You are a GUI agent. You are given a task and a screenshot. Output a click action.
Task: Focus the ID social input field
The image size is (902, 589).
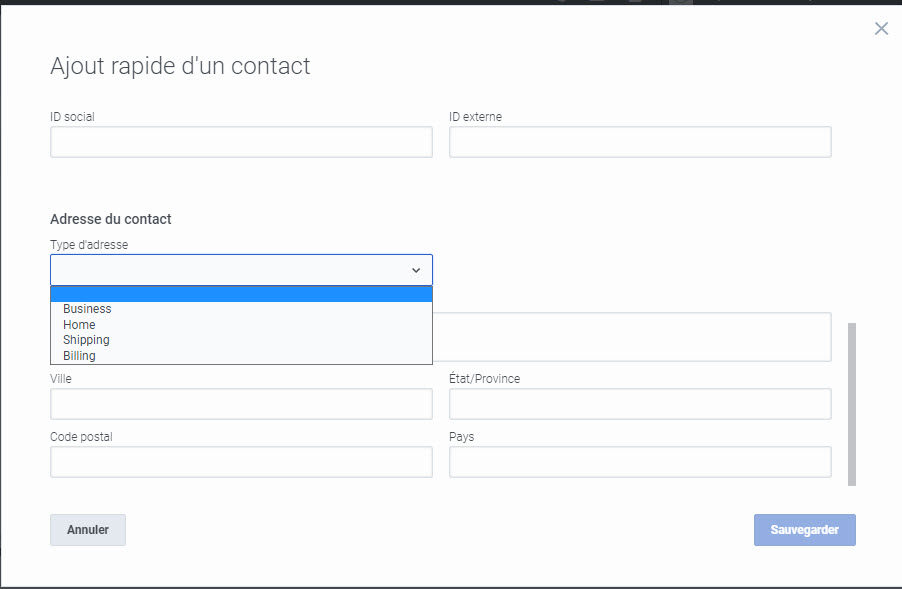click(241, 142)
